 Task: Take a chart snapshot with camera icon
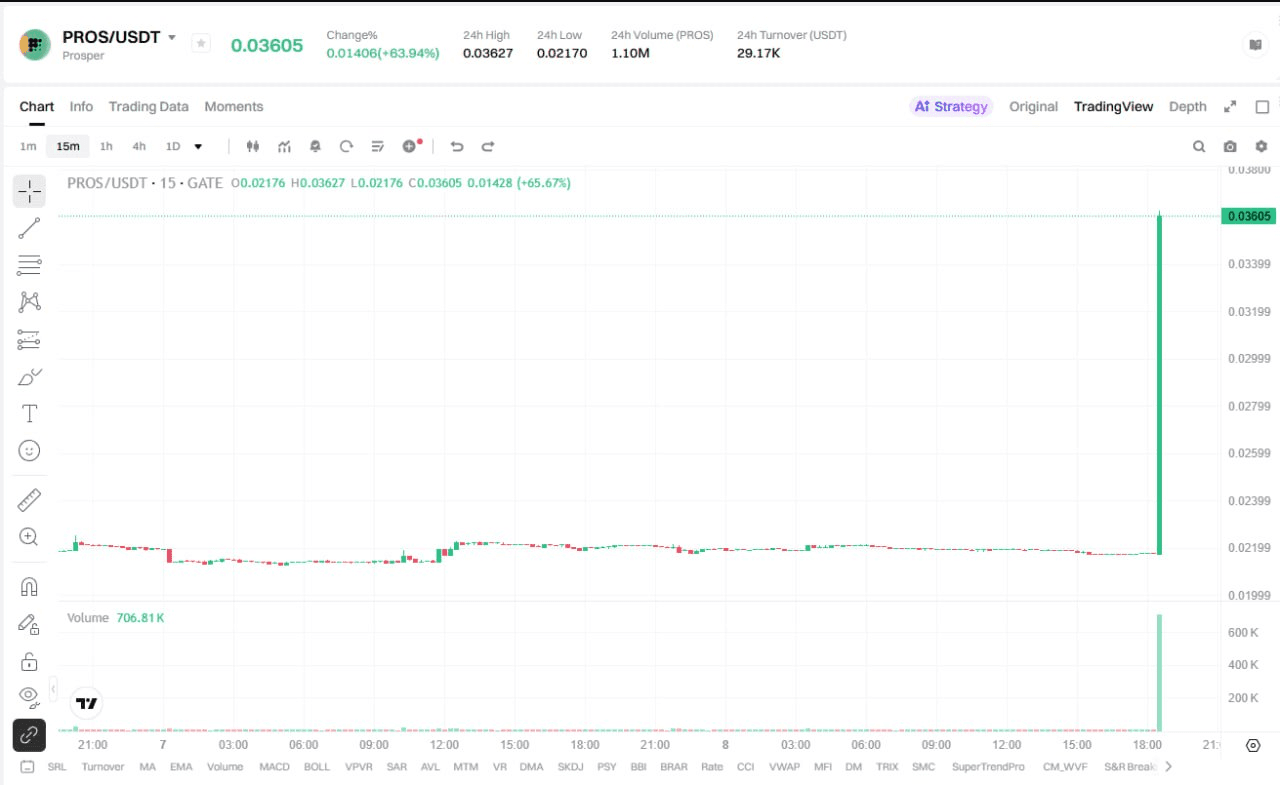1230,146
